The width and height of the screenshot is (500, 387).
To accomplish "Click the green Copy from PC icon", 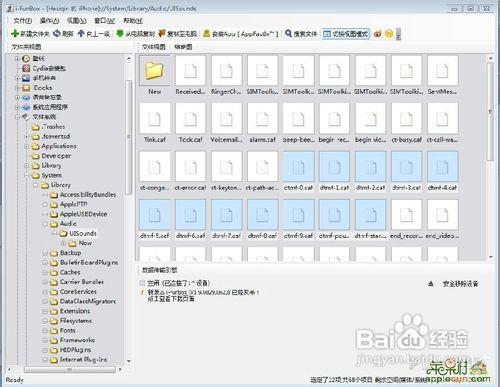I will 120,34.
